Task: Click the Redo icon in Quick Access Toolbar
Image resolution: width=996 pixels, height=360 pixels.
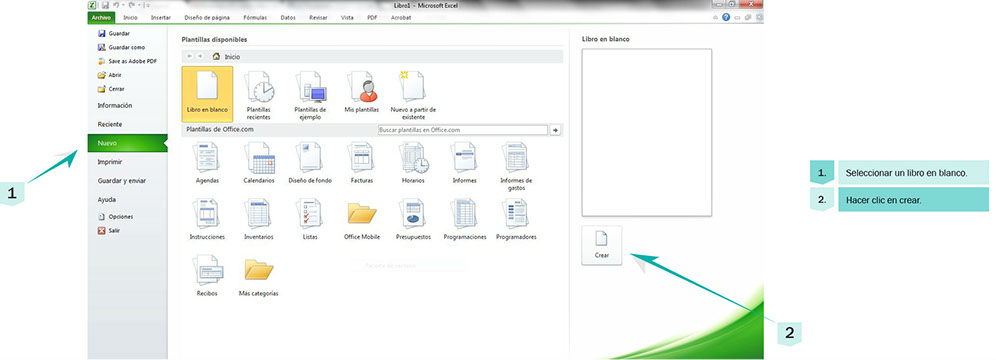Action: coord(130,5)
